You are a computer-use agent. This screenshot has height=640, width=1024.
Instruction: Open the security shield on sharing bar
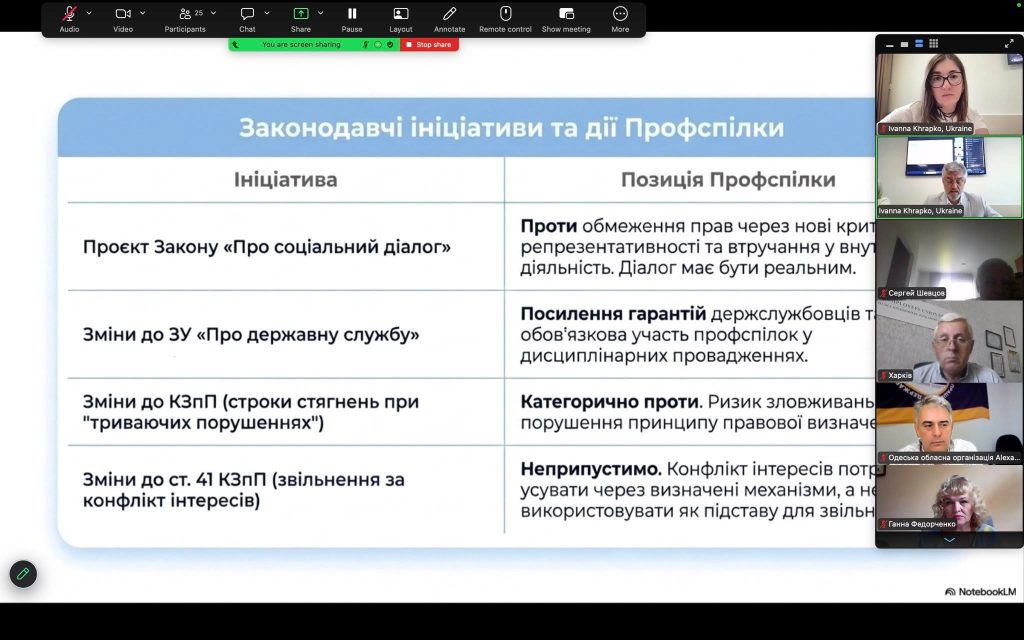(390, 44)
